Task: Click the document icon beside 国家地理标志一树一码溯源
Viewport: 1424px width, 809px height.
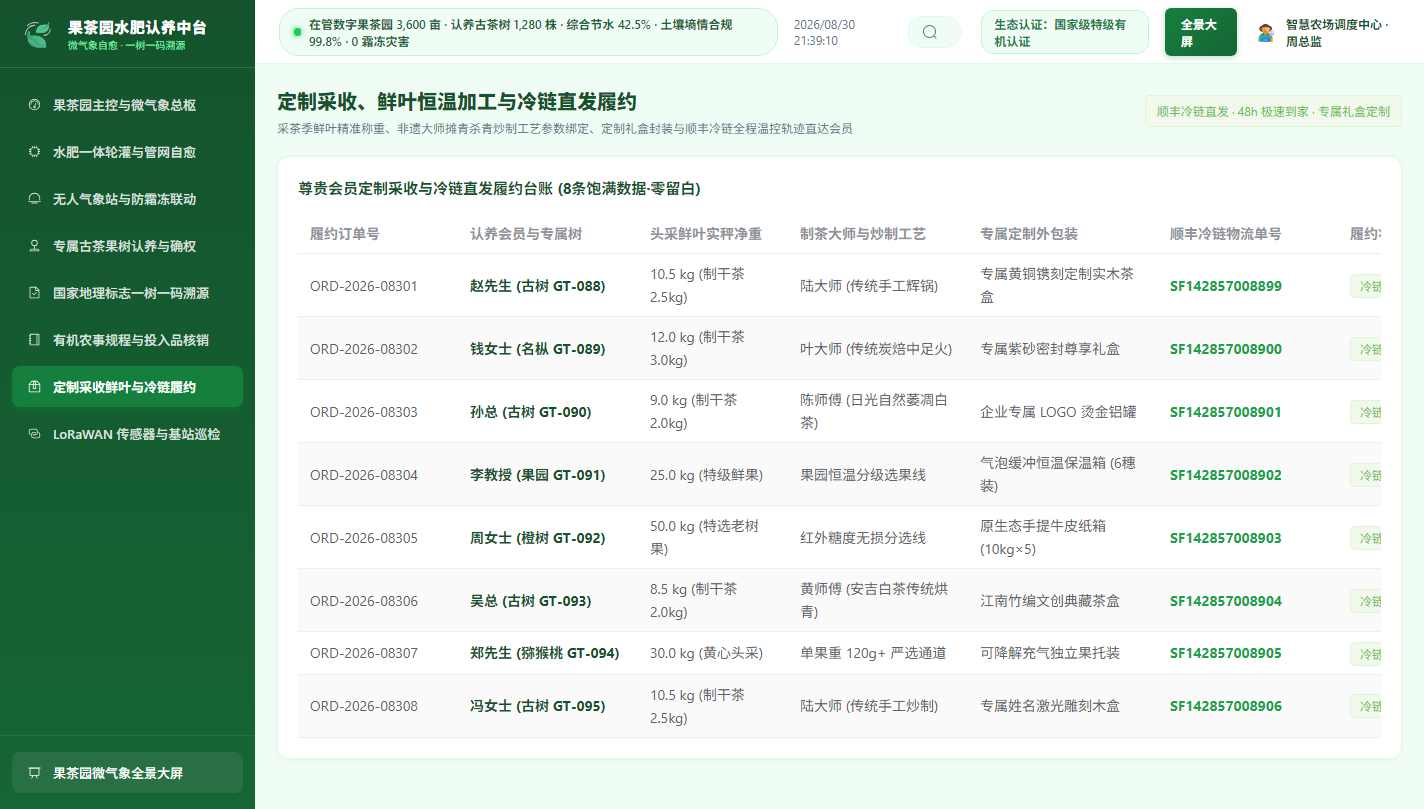Action: click(x=34, y=293)
